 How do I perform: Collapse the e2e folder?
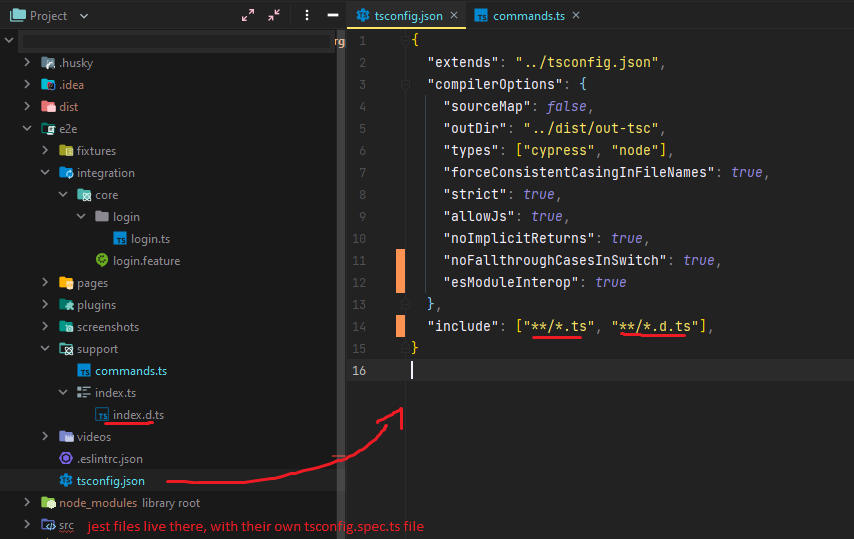27,128
